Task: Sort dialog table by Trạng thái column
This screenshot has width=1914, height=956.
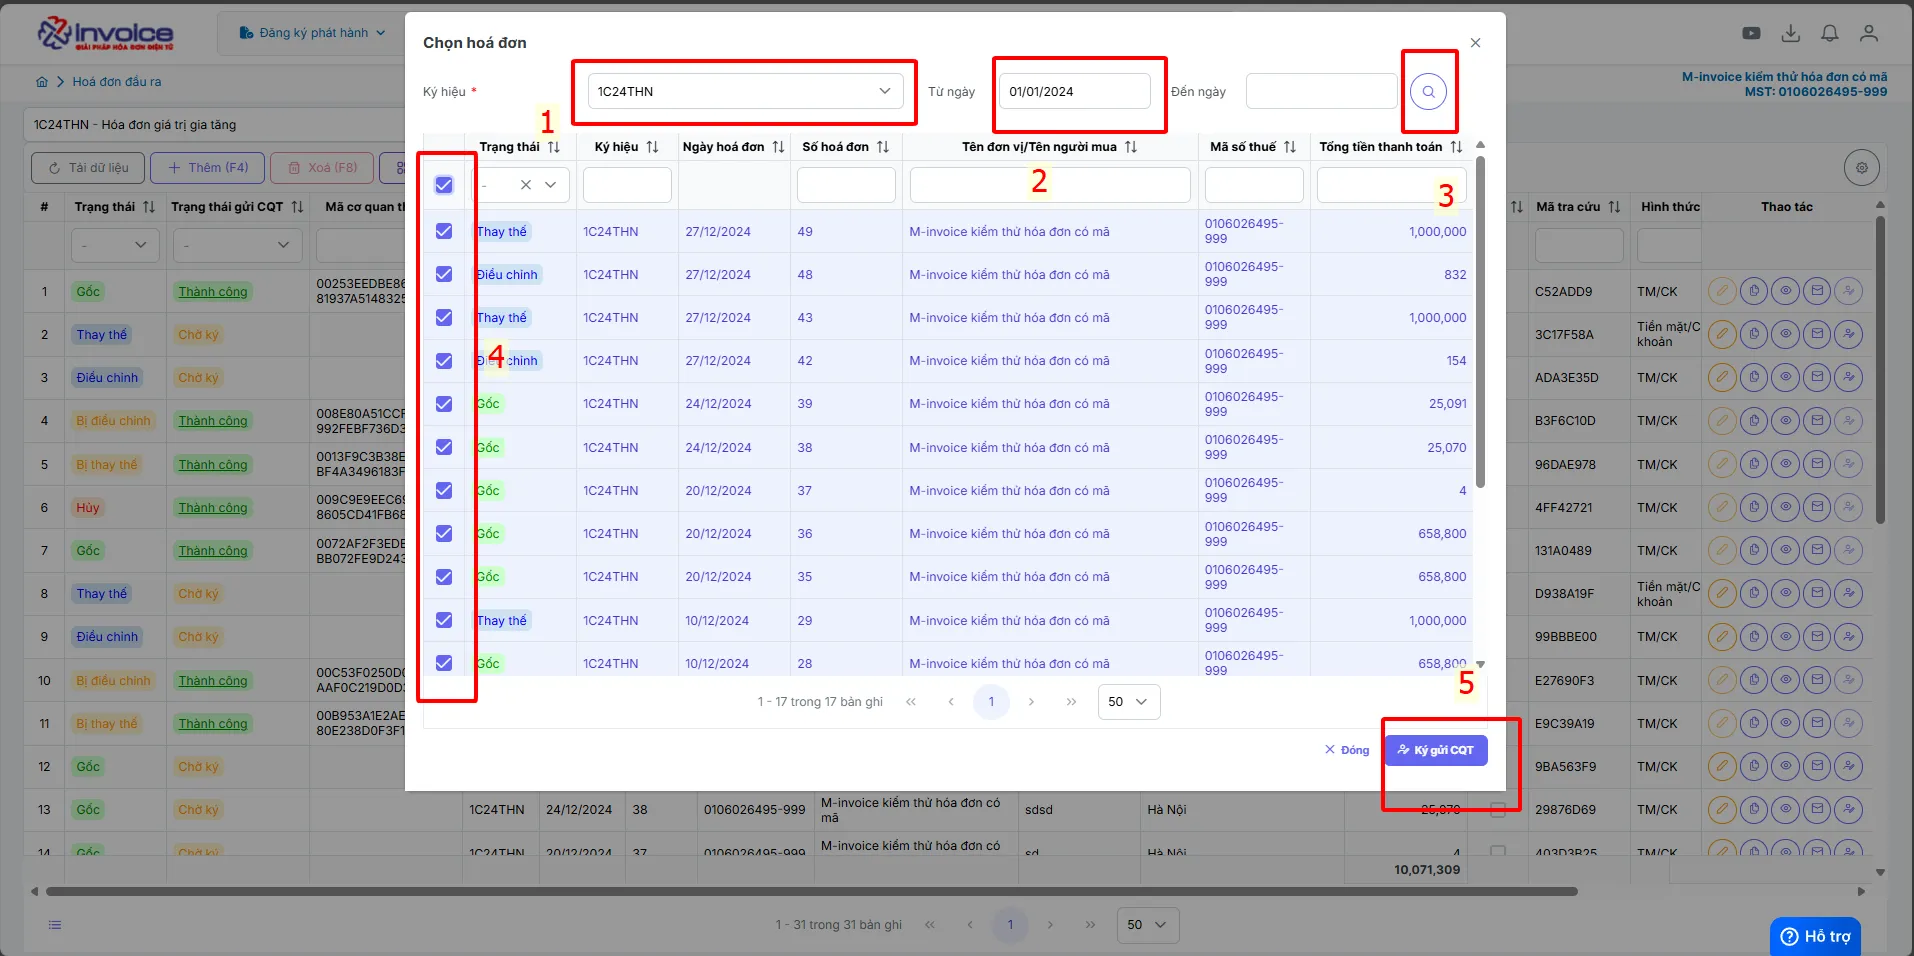Action: point(554,147)
